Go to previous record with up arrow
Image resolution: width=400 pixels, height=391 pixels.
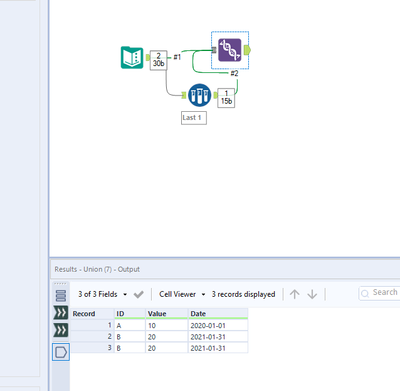(x=294, y=294)
